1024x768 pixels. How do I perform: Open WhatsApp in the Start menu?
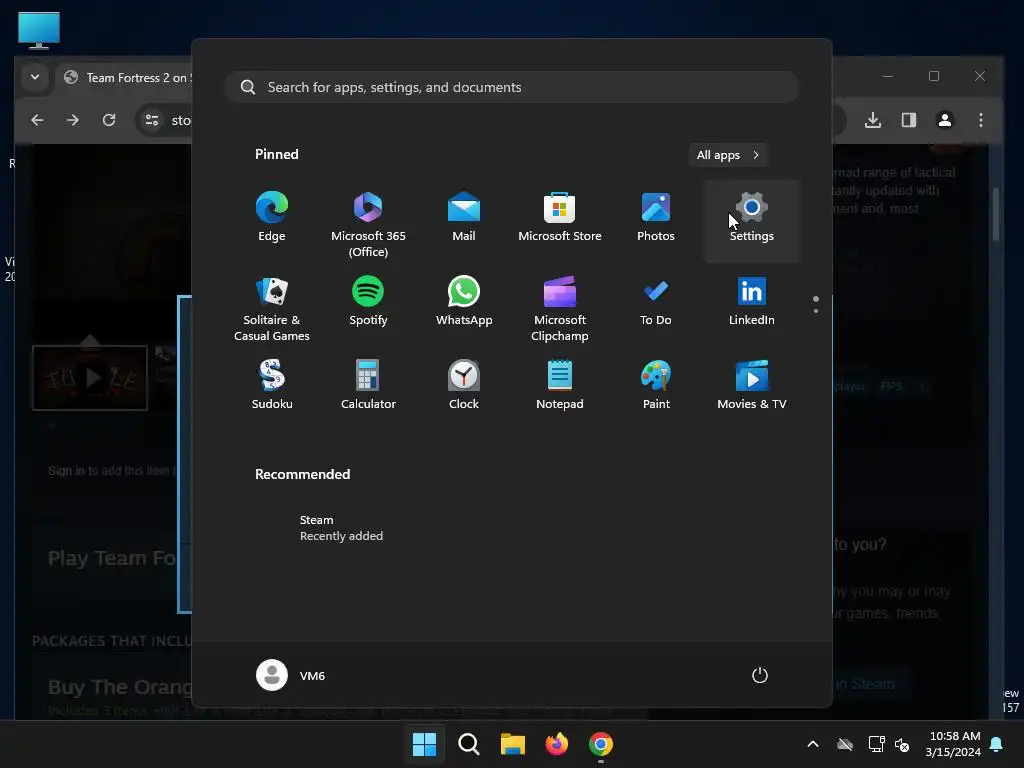coord(464,302)
